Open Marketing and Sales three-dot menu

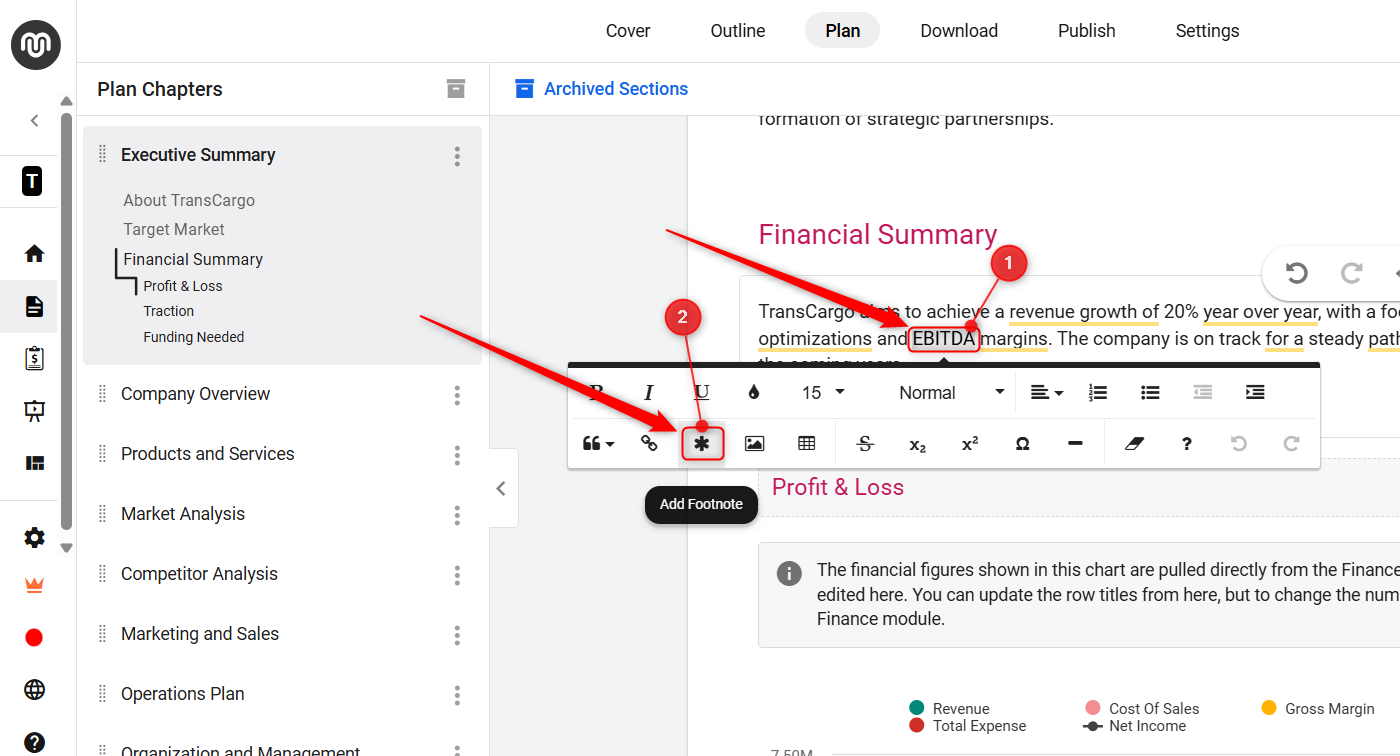pyautogui.click(x=457, y=635)
